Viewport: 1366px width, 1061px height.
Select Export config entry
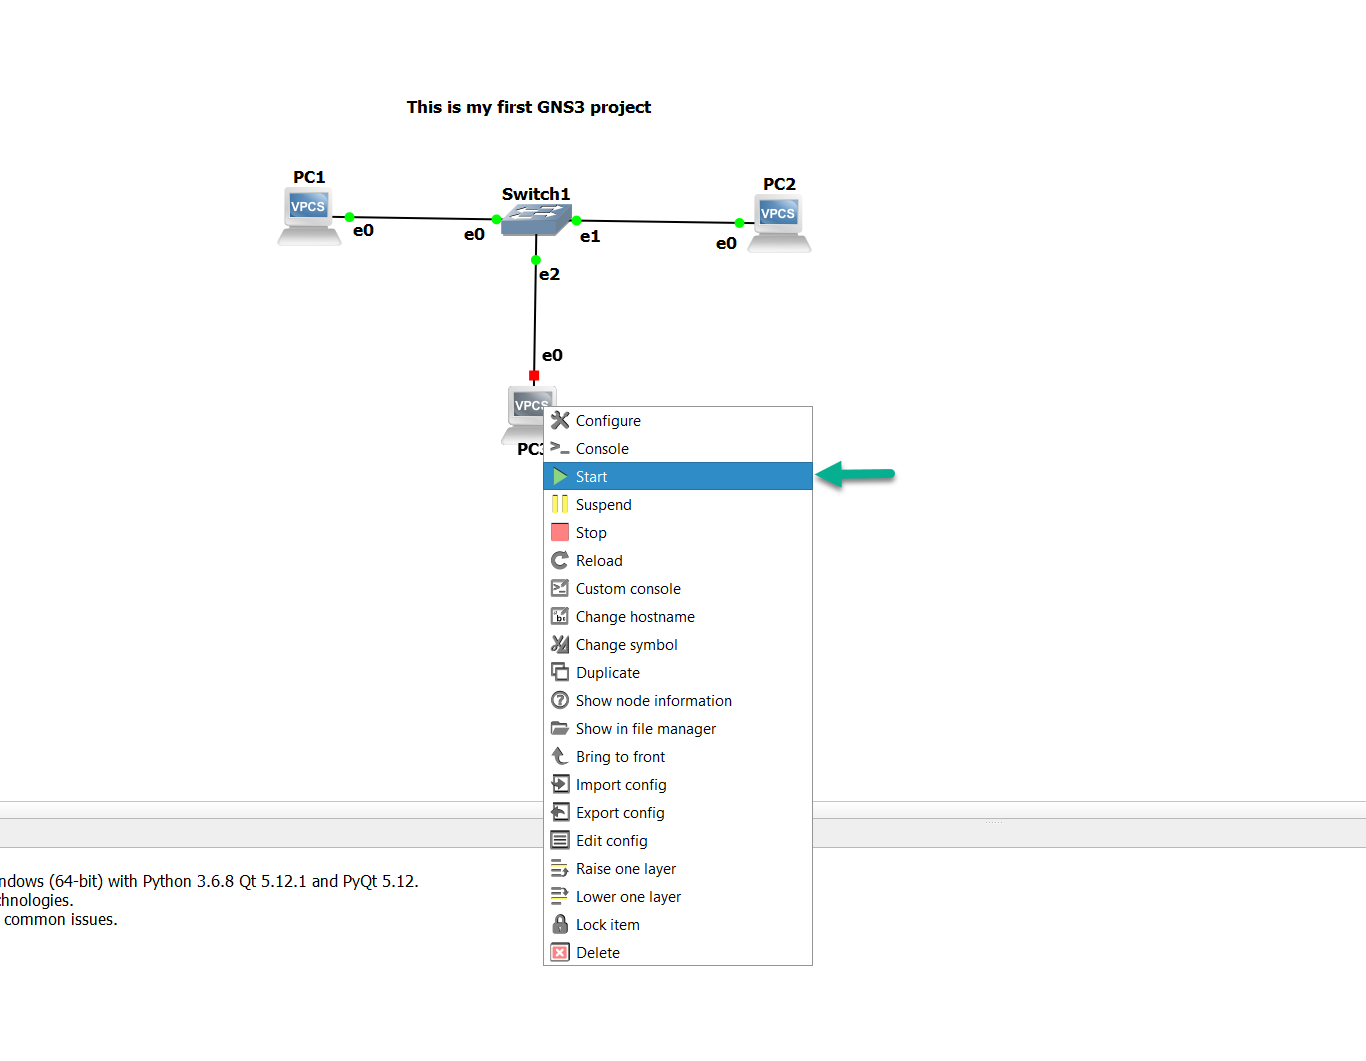pos(678,812)
